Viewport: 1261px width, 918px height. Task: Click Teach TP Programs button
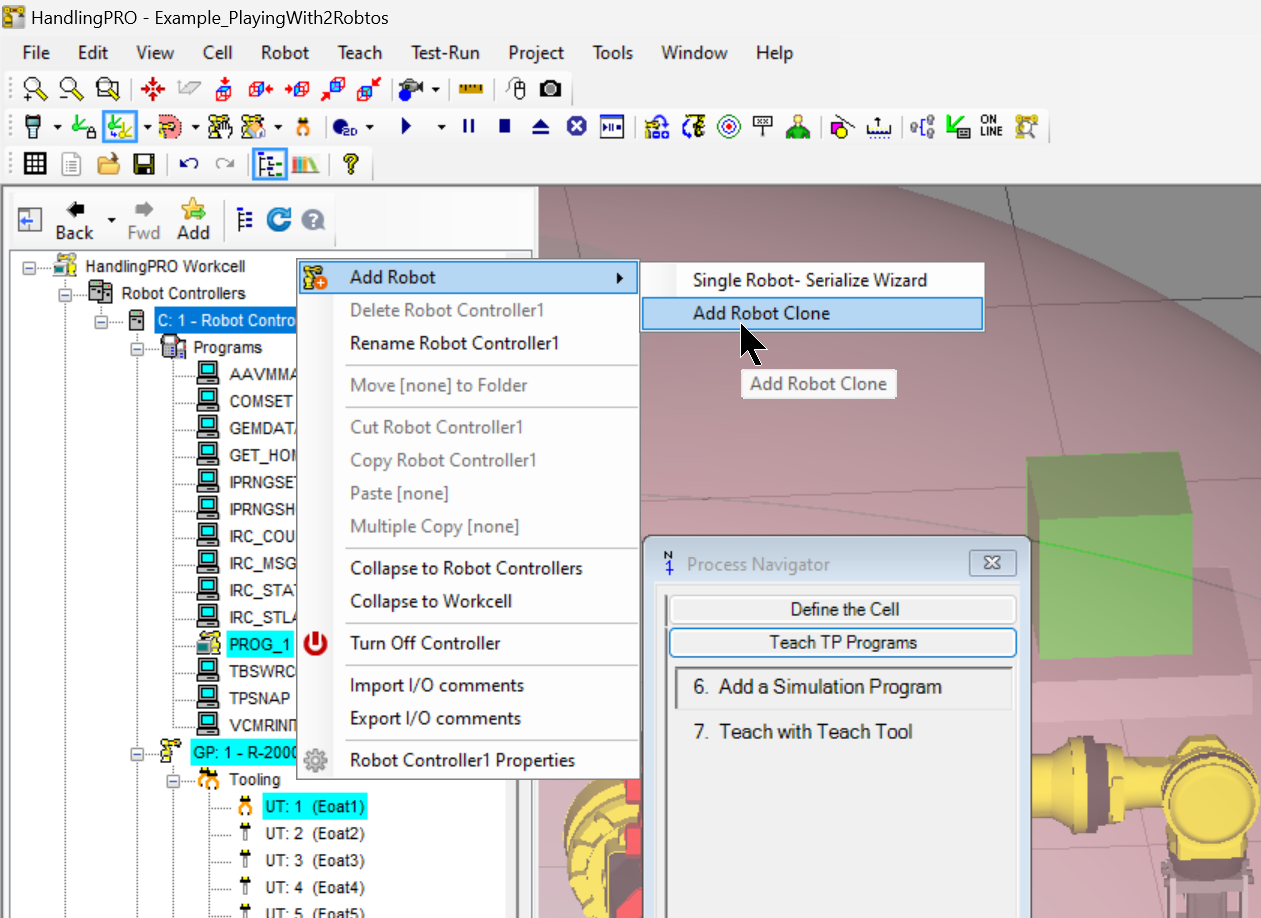[x=843, y=643]
